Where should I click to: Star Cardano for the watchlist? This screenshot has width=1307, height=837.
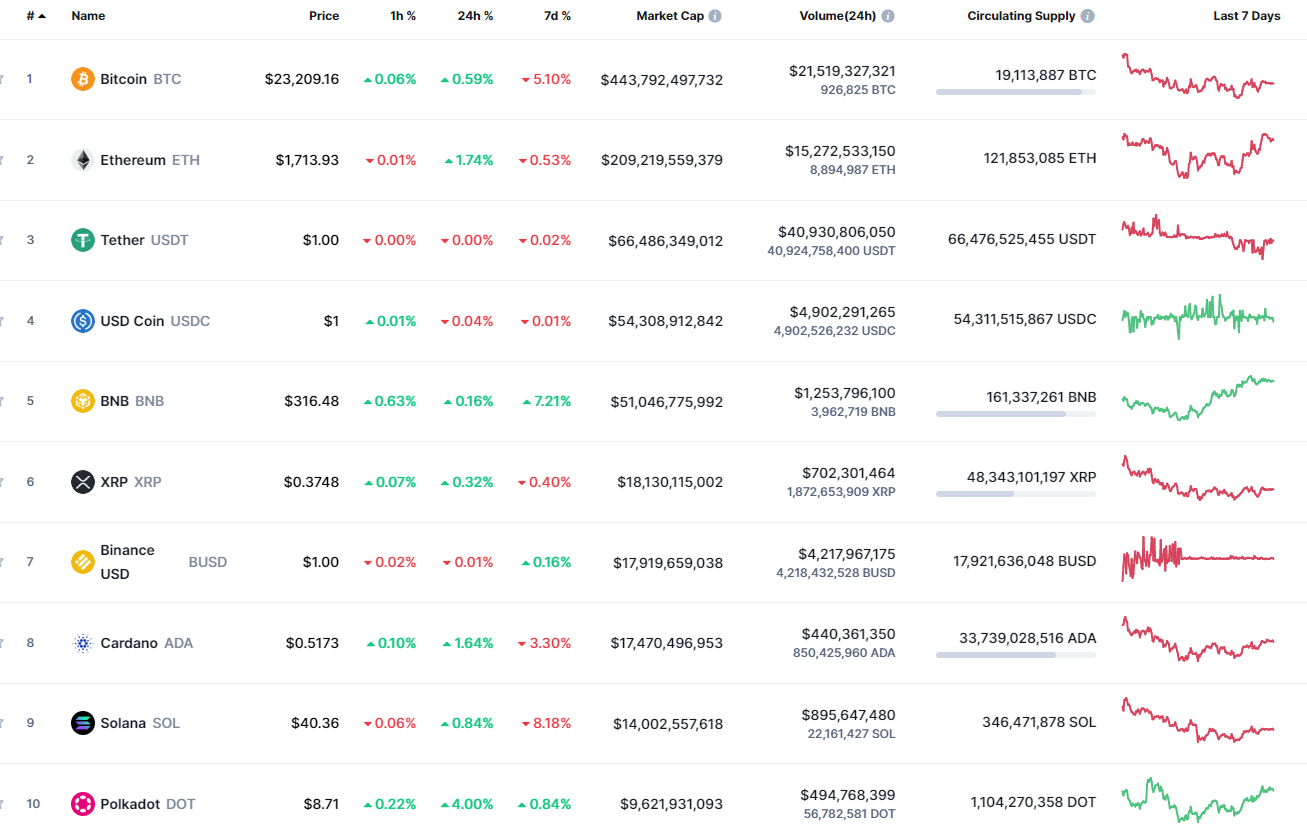(x=3, y=643)
